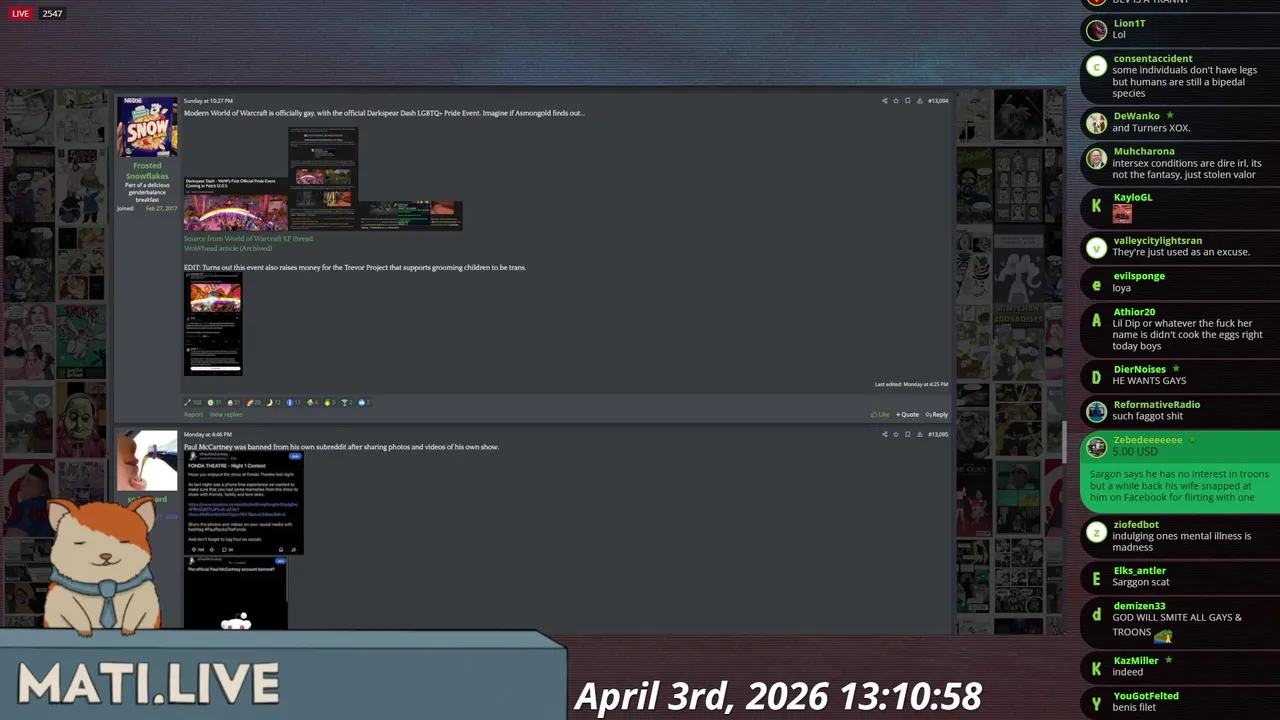Click Athior20's chat username
The width and height of the screenshot is (1280, 720).
[x=1134, y=312]
